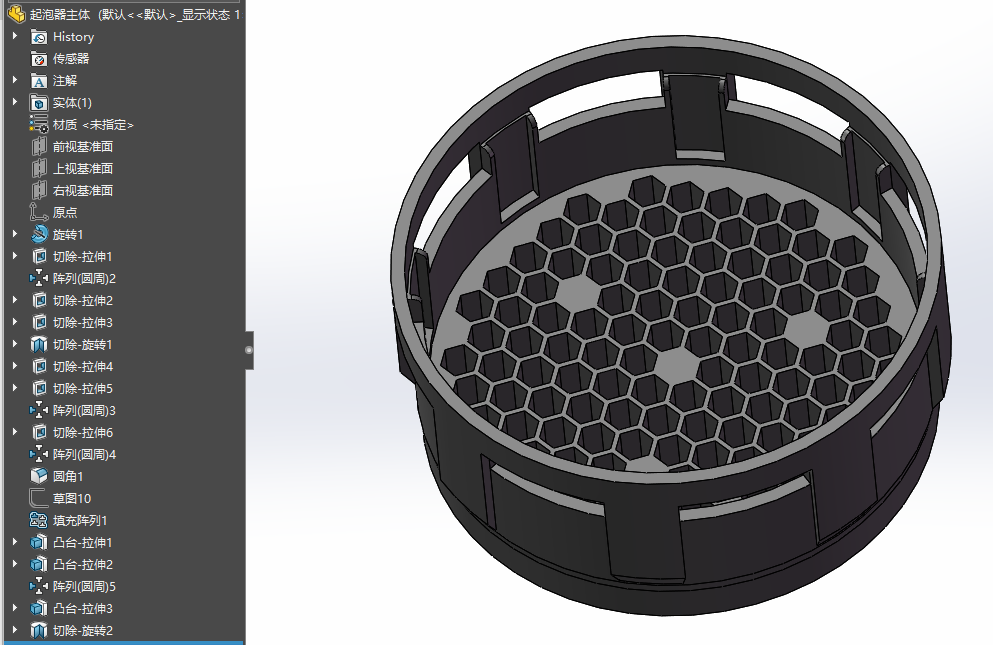
Task: Click the 注解 annotations icon
Action: pyautogui.click(x=39, y=81)
